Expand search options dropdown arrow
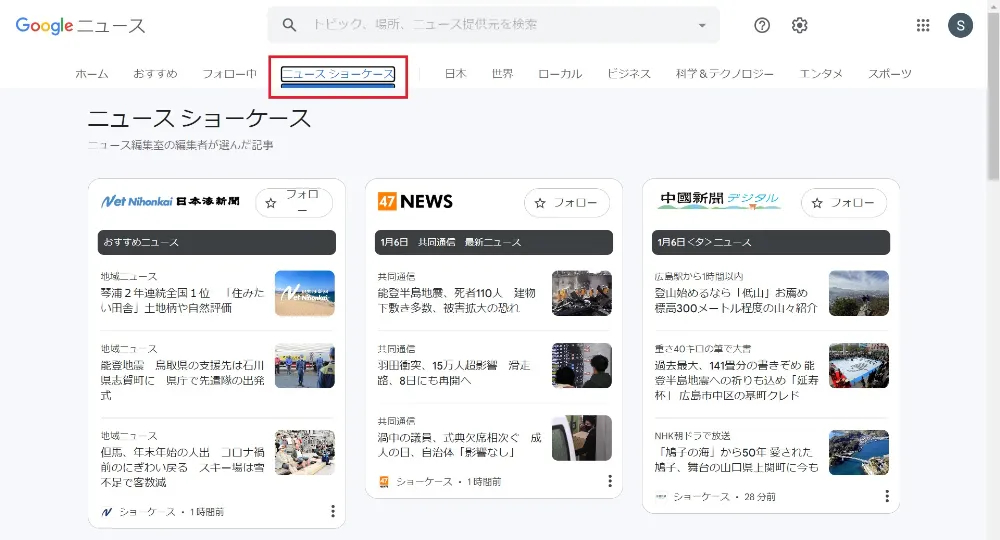 click(702, 26)
